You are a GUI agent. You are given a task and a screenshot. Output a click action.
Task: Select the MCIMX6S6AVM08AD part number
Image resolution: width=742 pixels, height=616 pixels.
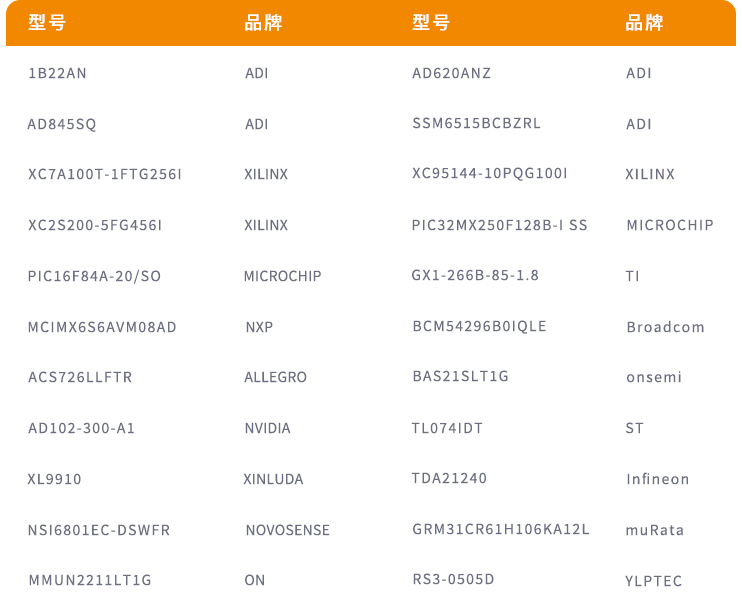102,327
